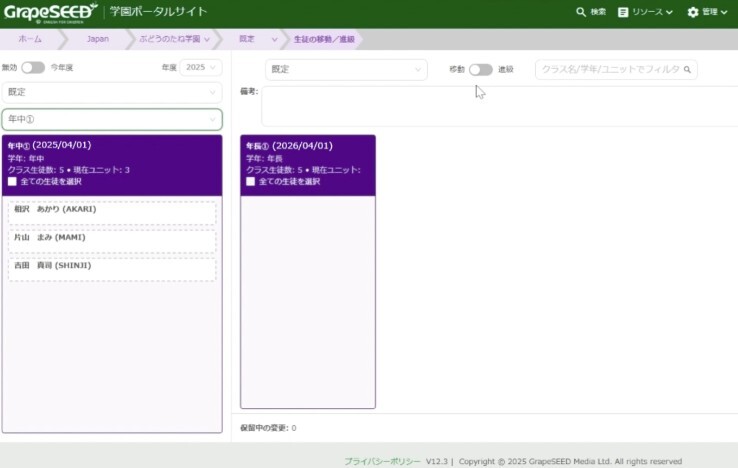Open the プライバシーポリシー link

point(382,461)
